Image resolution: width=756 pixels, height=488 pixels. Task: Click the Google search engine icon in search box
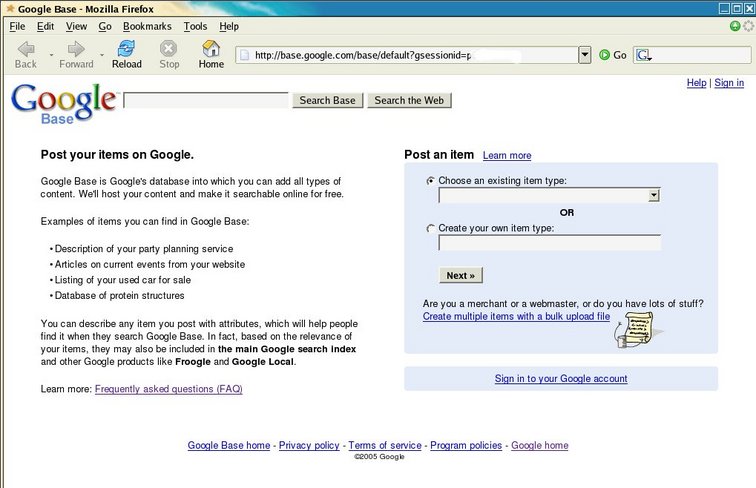click(642, 55)
